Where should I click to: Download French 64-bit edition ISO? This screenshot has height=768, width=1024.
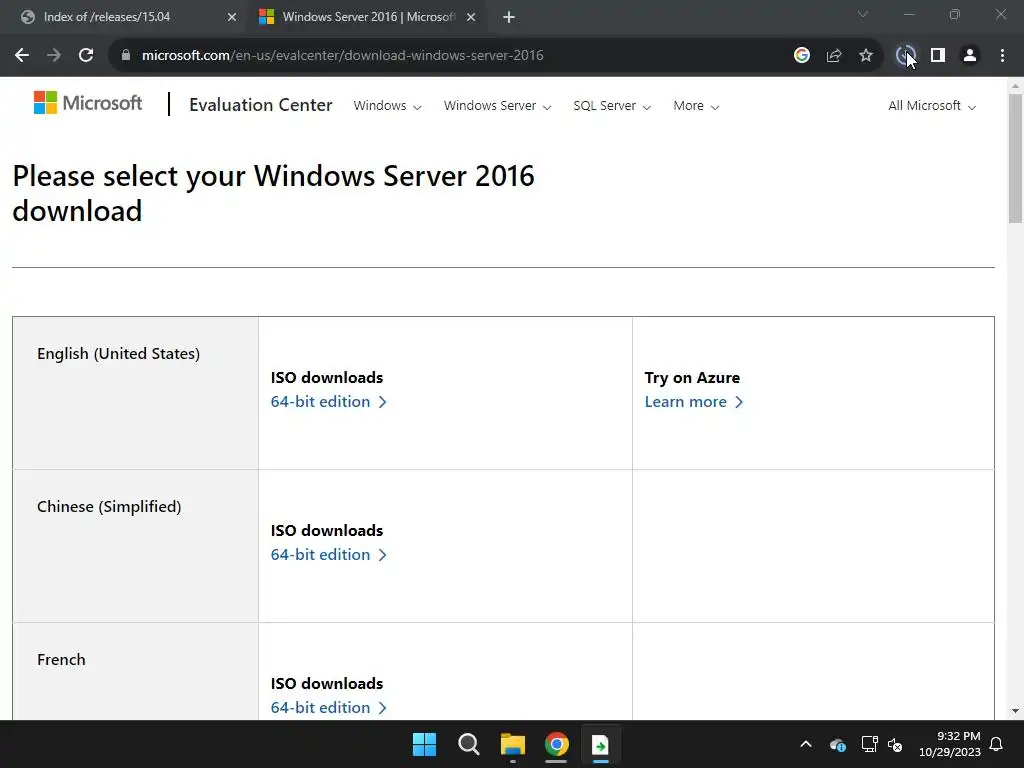328,707
